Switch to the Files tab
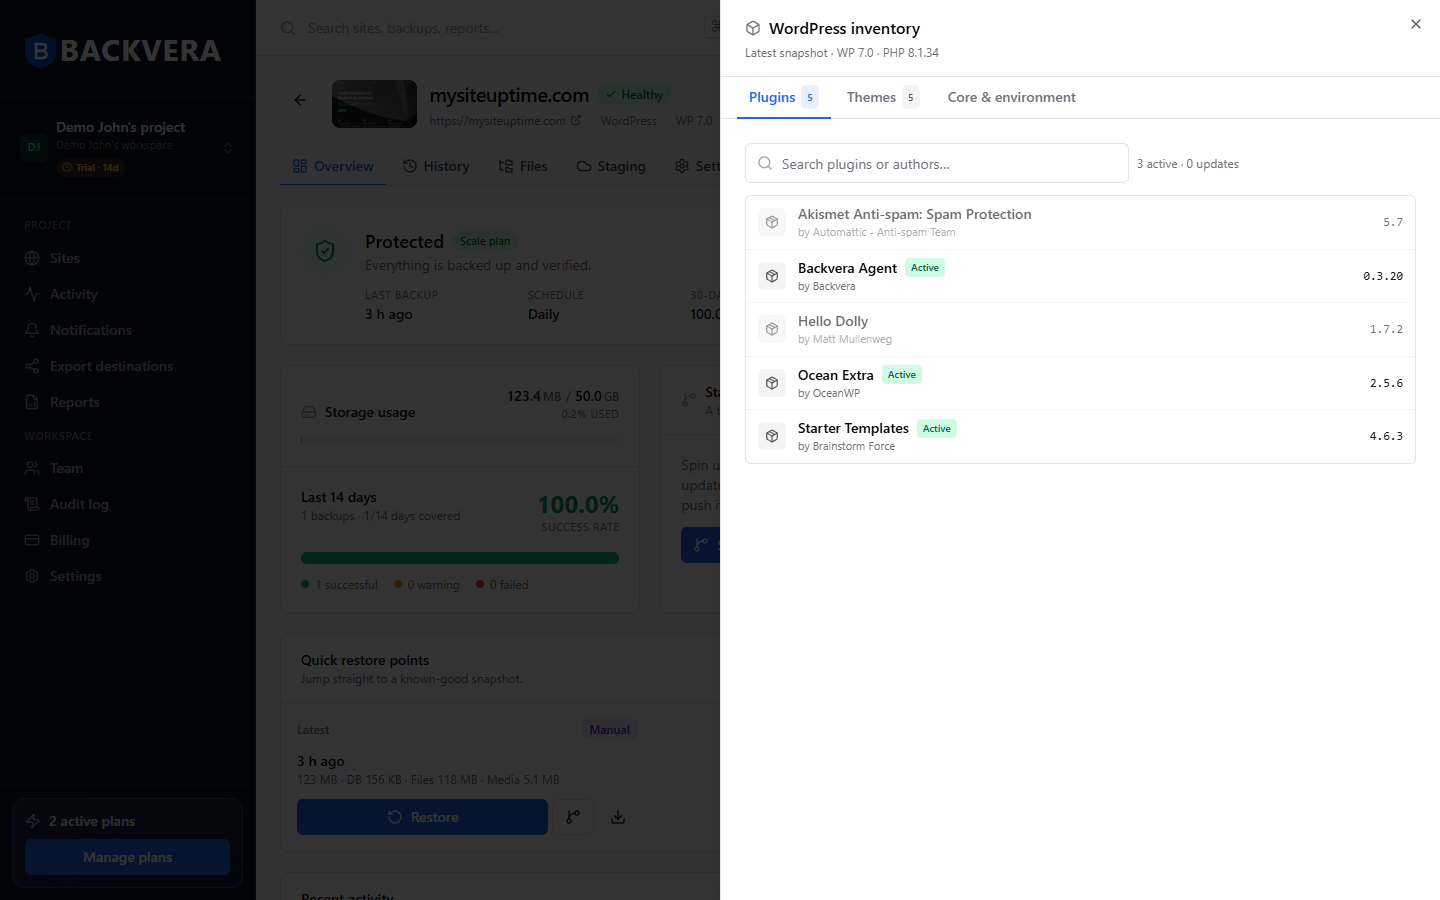The height and width of the screenshot is (900, 1440). (523, 166)
